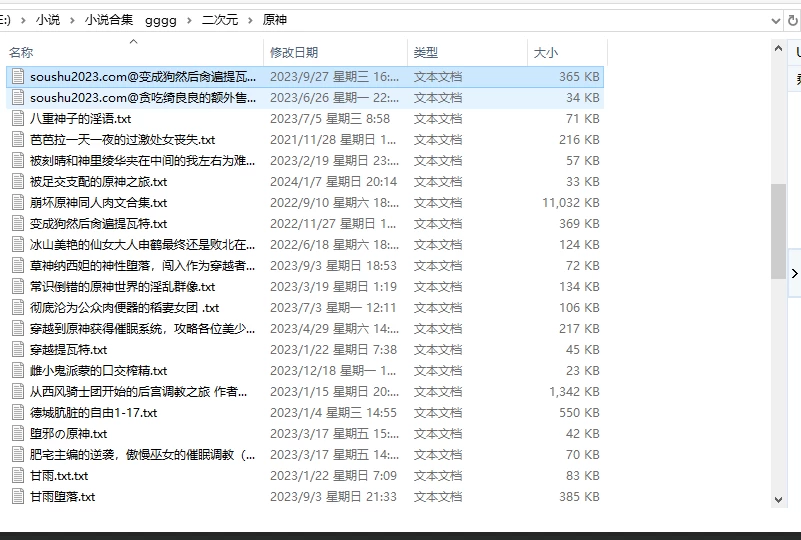Select the file icon in the 71 KB row
The width and height of the screenshot is (801, 540).
click(18, 119)
